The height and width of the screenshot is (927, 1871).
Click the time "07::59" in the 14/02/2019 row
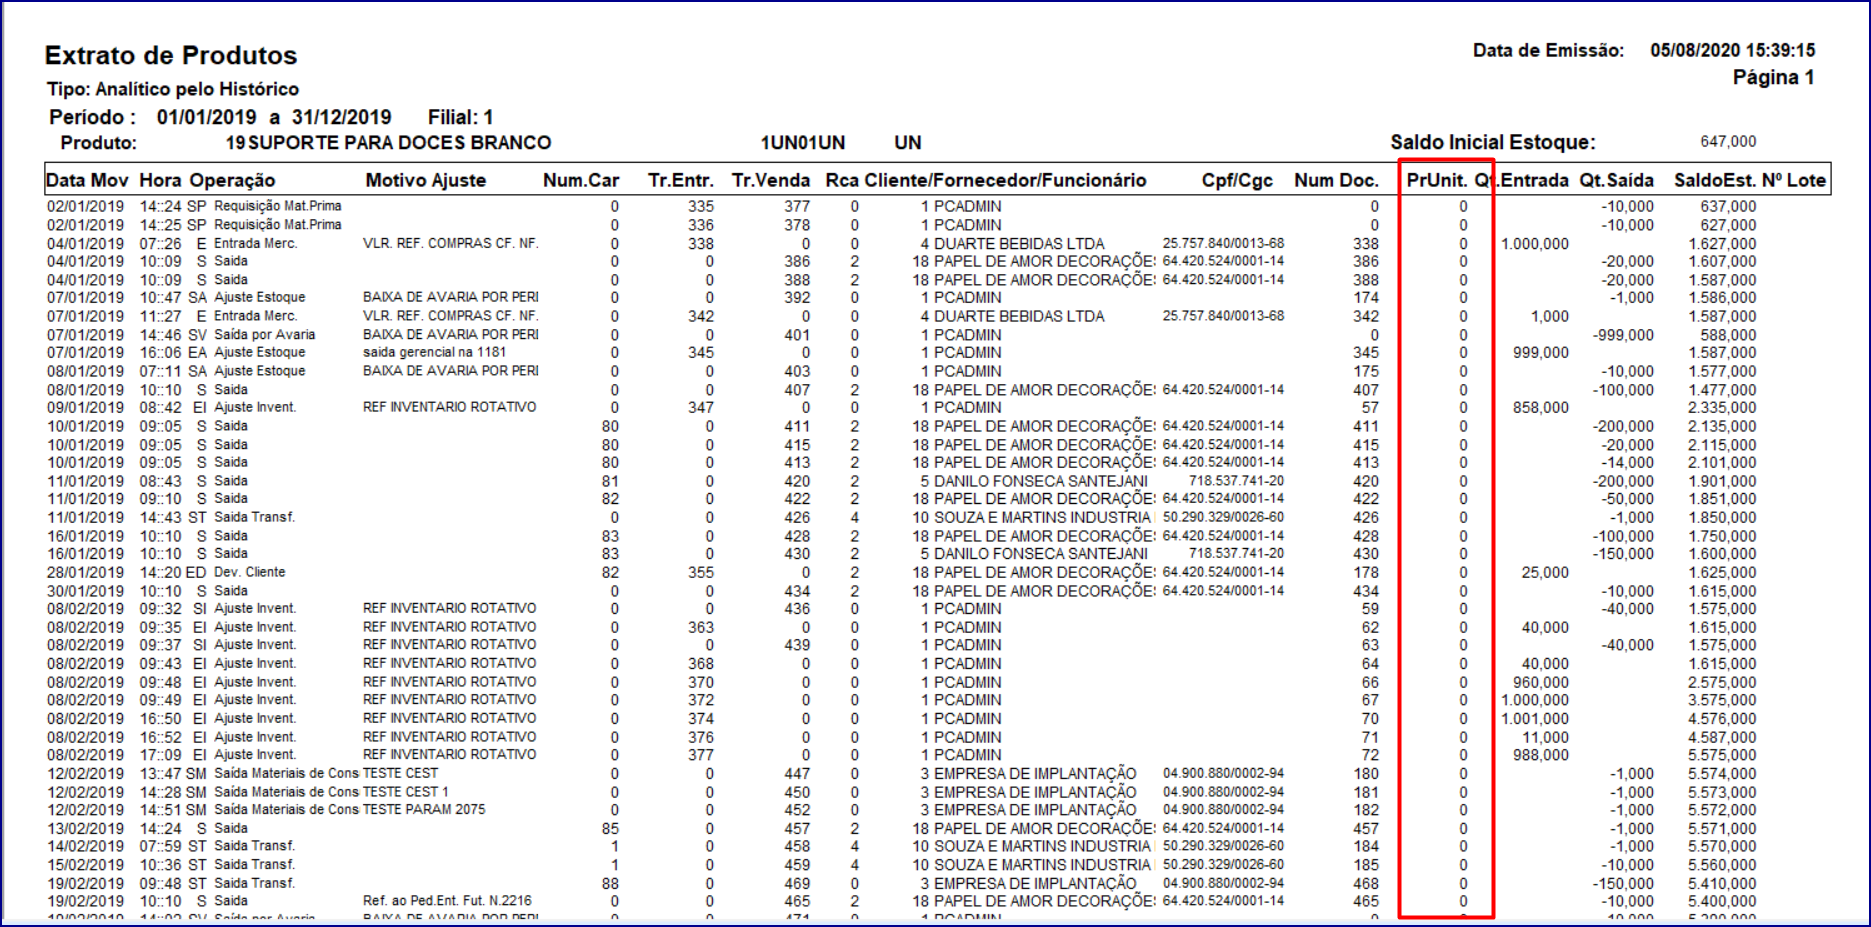161,846
